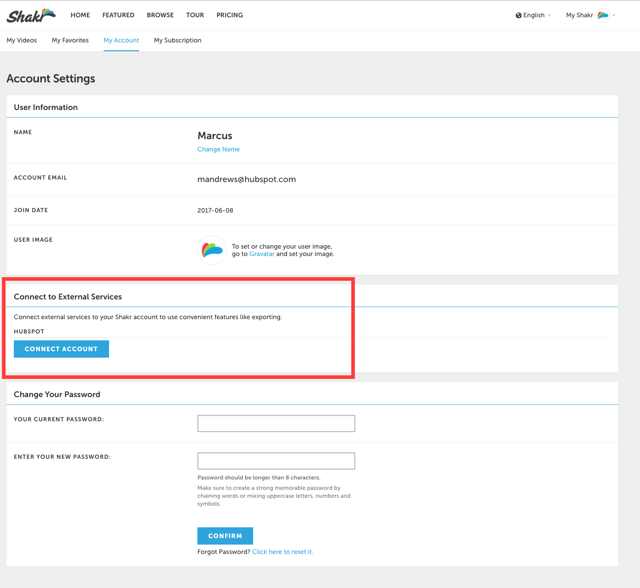Viewport: 640px width, 588px height.
Task: Open the TOUR menu item
Action: tap(195, 15)
